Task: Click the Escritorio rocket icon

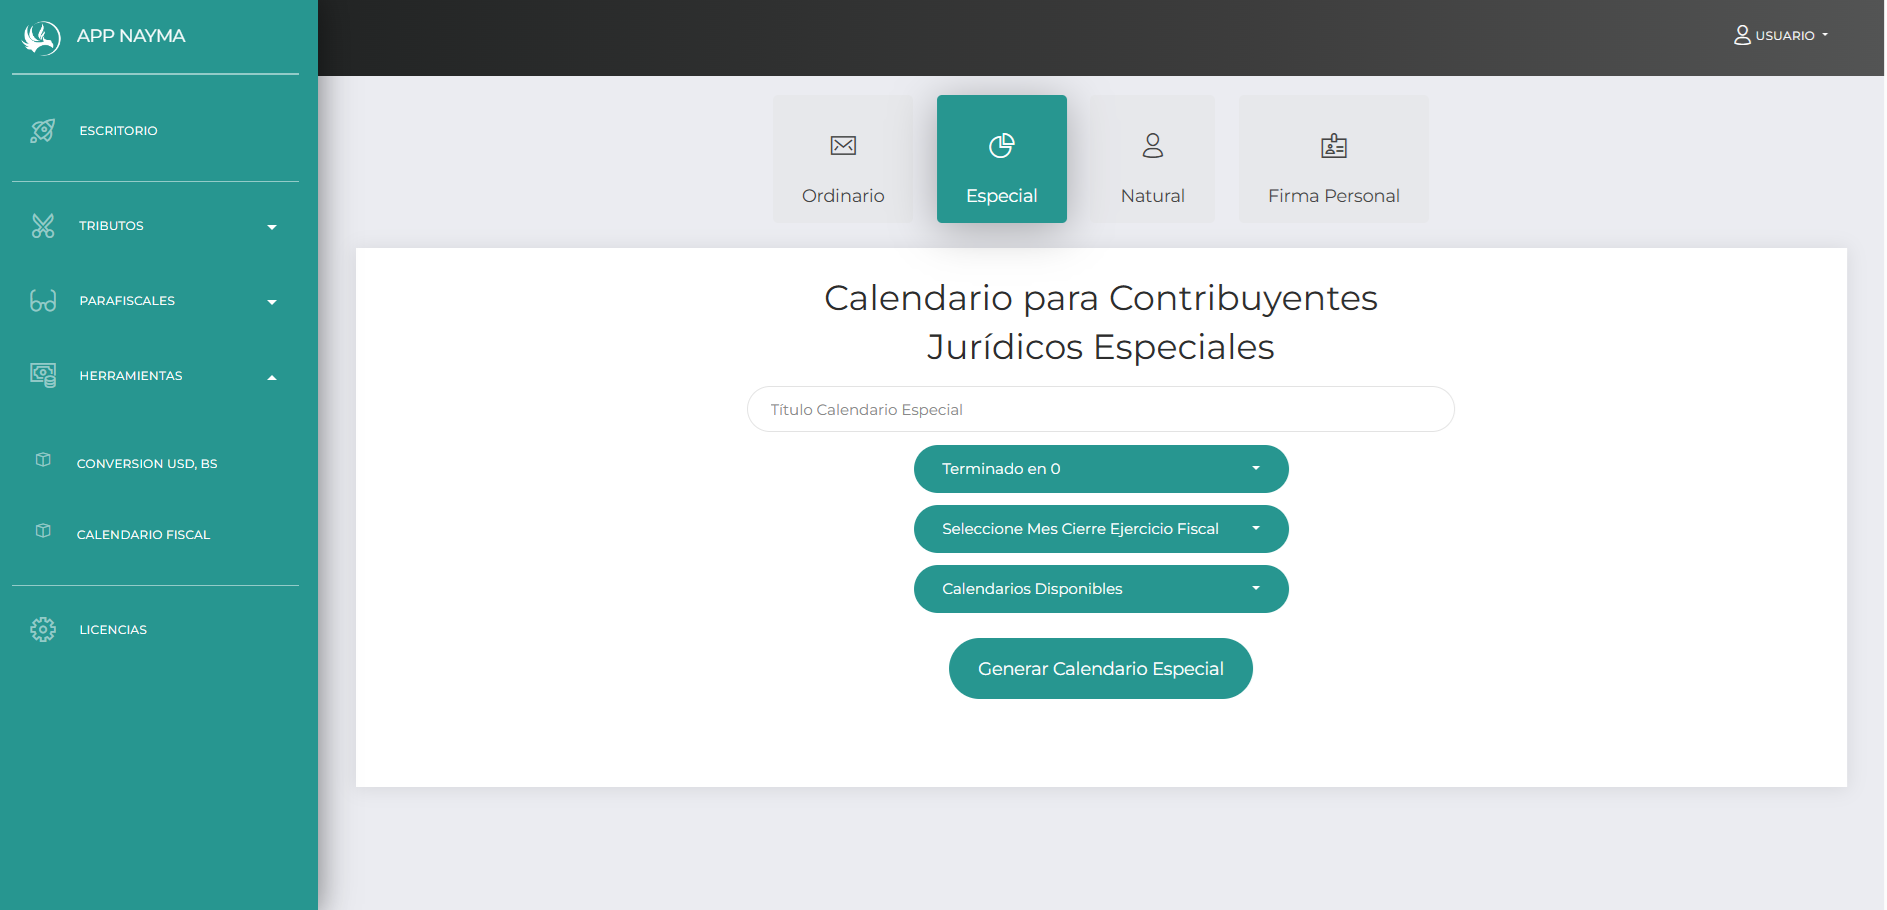Action: click(43, 131)
